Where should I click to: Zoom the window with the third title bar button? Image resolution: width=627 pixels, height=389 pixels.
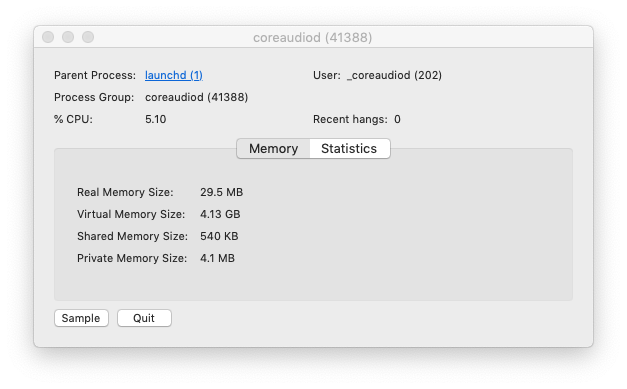(88, 37)
